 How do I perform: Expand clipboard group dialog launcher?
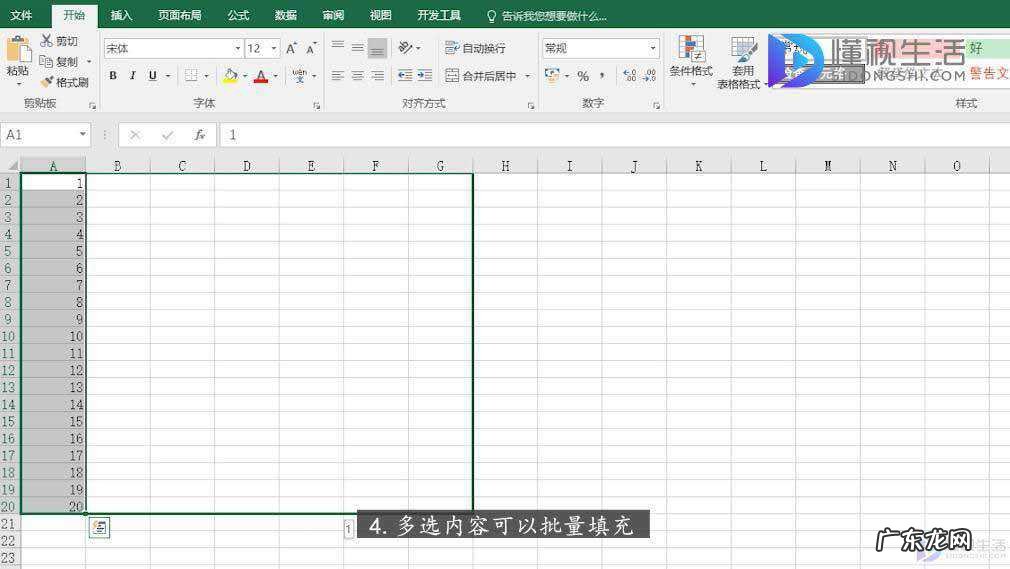[x=92, y=105]
